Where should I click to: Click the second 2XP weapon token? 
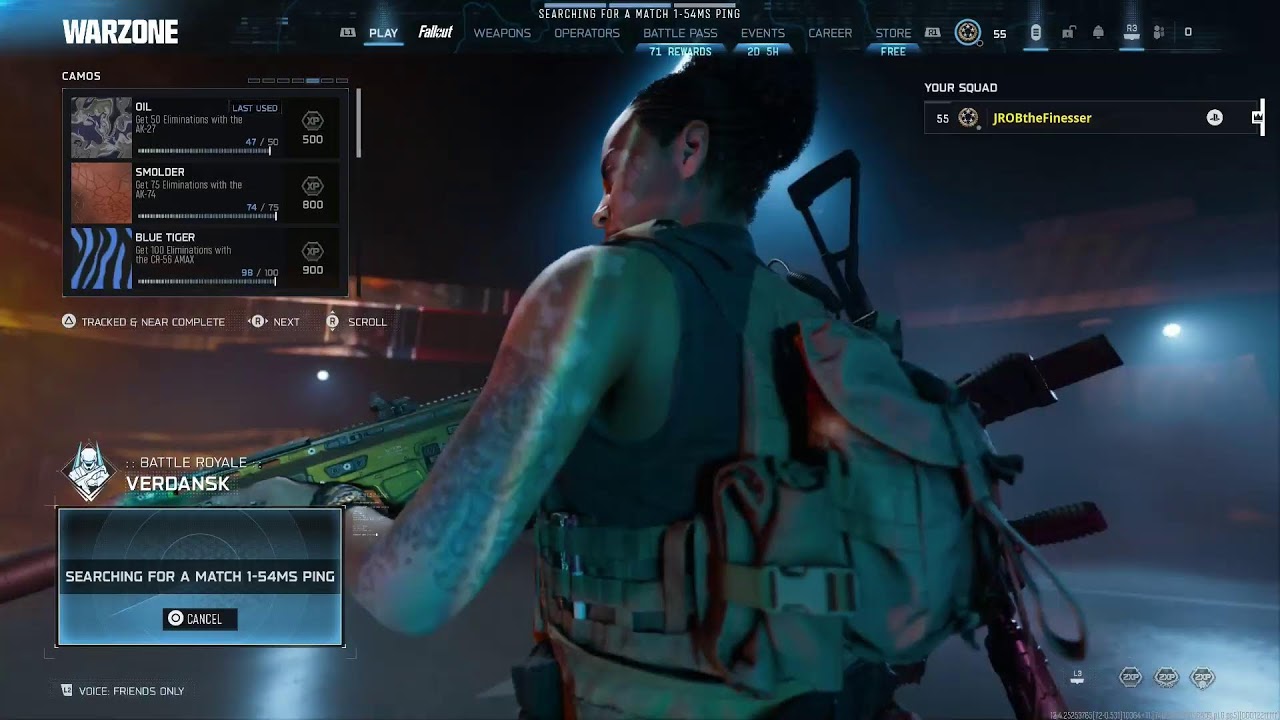click(1167, 677)
